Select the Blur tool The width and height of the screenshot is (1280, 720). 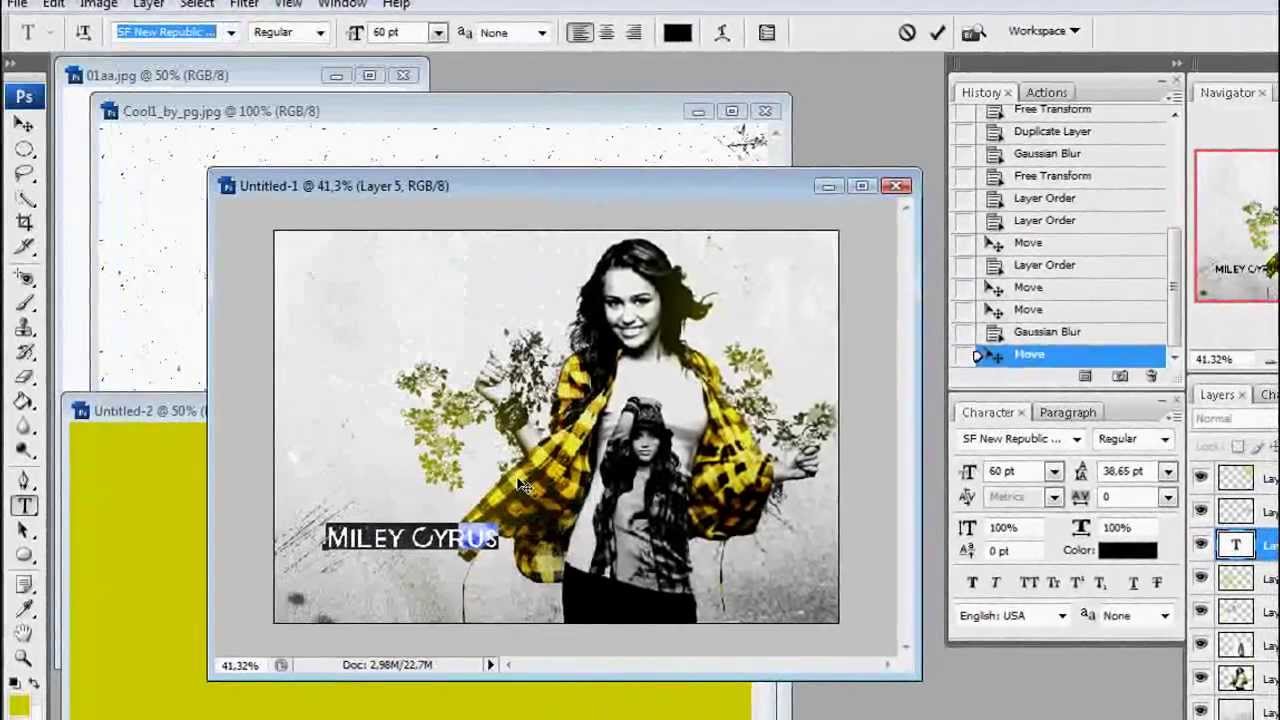[x=24, y=426]
